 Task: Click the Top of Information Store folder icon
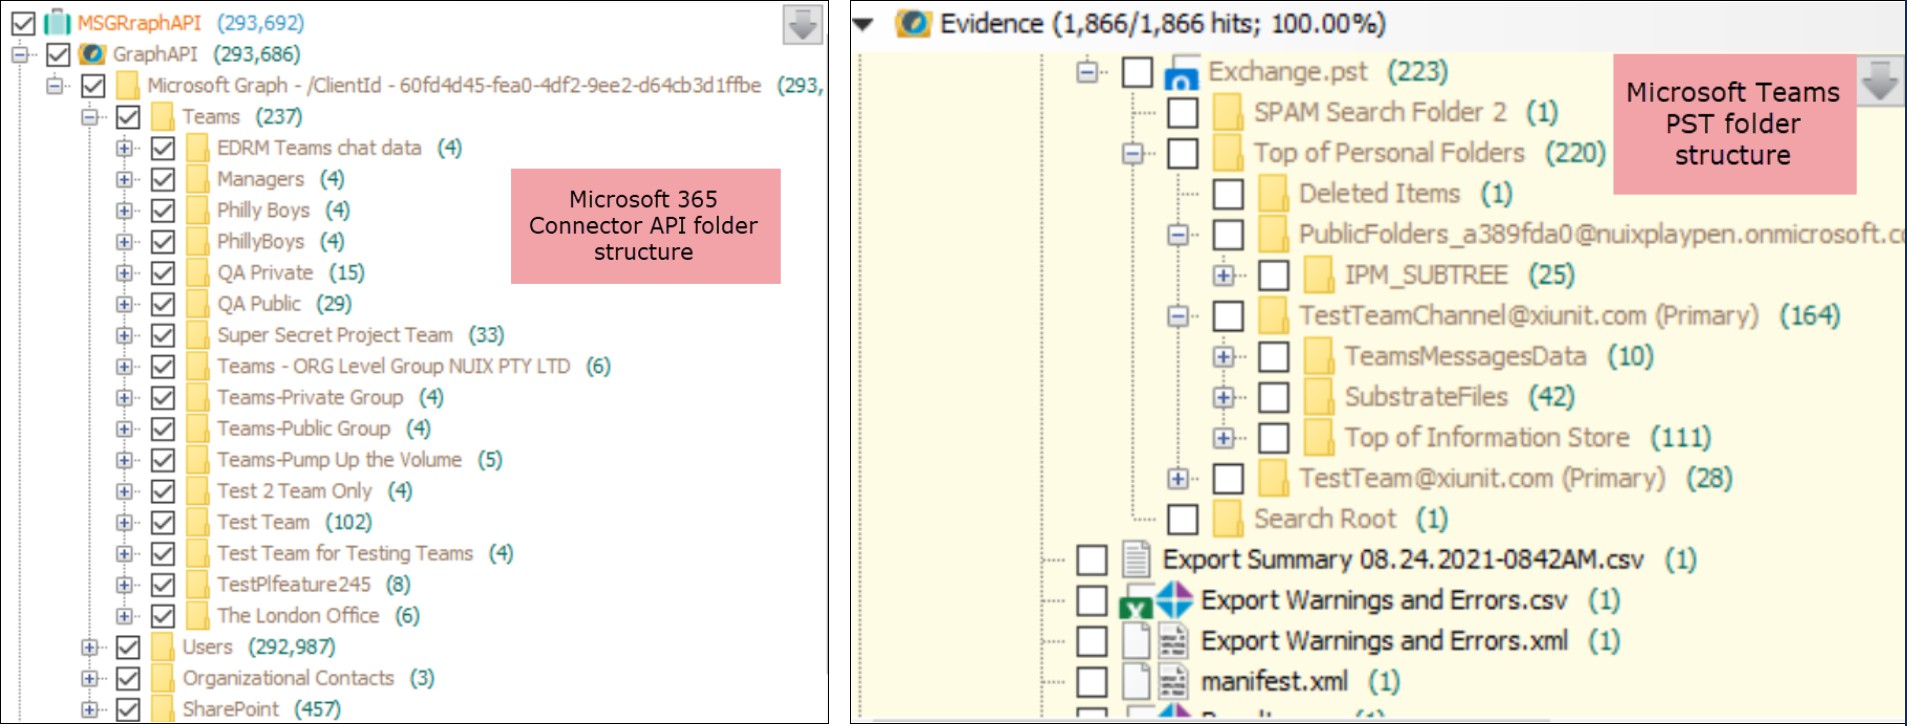(1319, 437)
